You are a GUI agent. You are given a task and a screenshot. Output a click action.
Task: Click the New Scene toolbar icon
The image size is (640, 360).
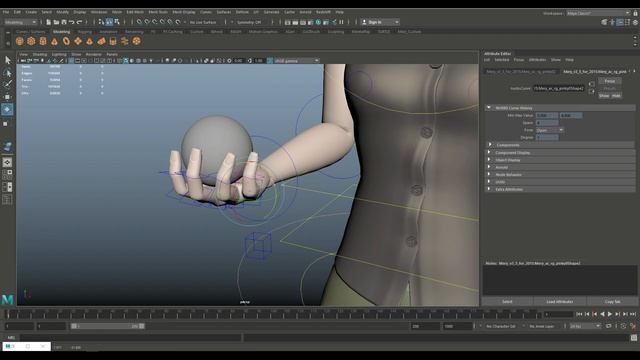[x=49, y=22]
